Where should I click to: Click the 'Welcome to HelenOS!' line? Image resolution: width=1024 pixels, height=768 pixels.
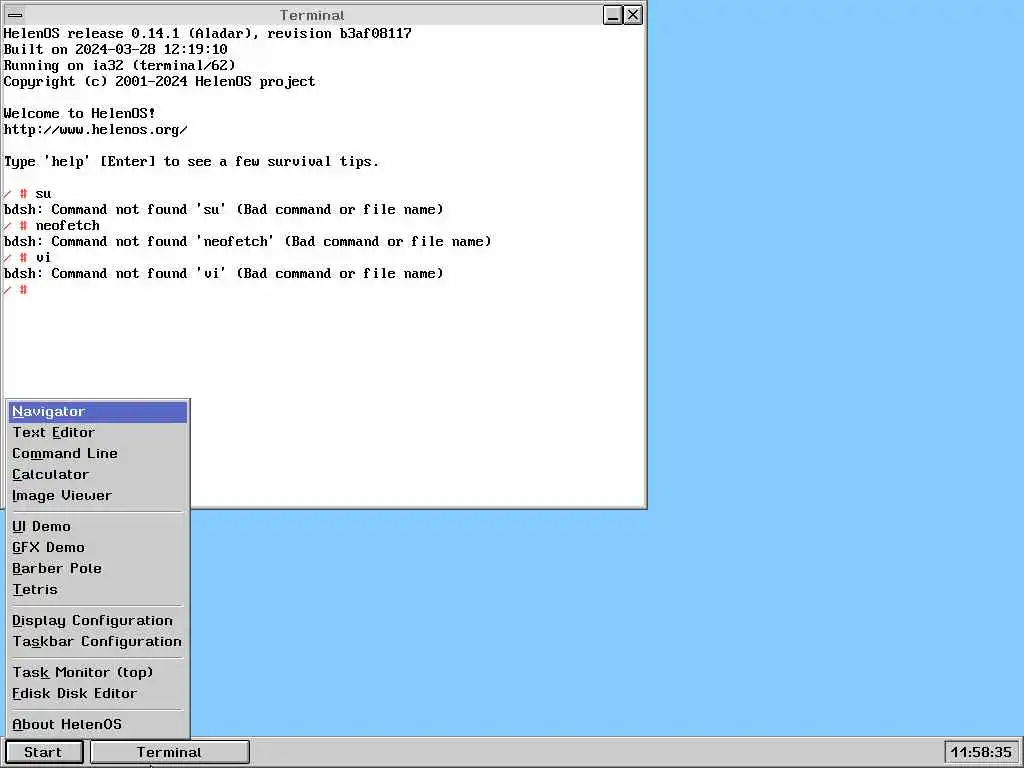[x=80, y=113]
